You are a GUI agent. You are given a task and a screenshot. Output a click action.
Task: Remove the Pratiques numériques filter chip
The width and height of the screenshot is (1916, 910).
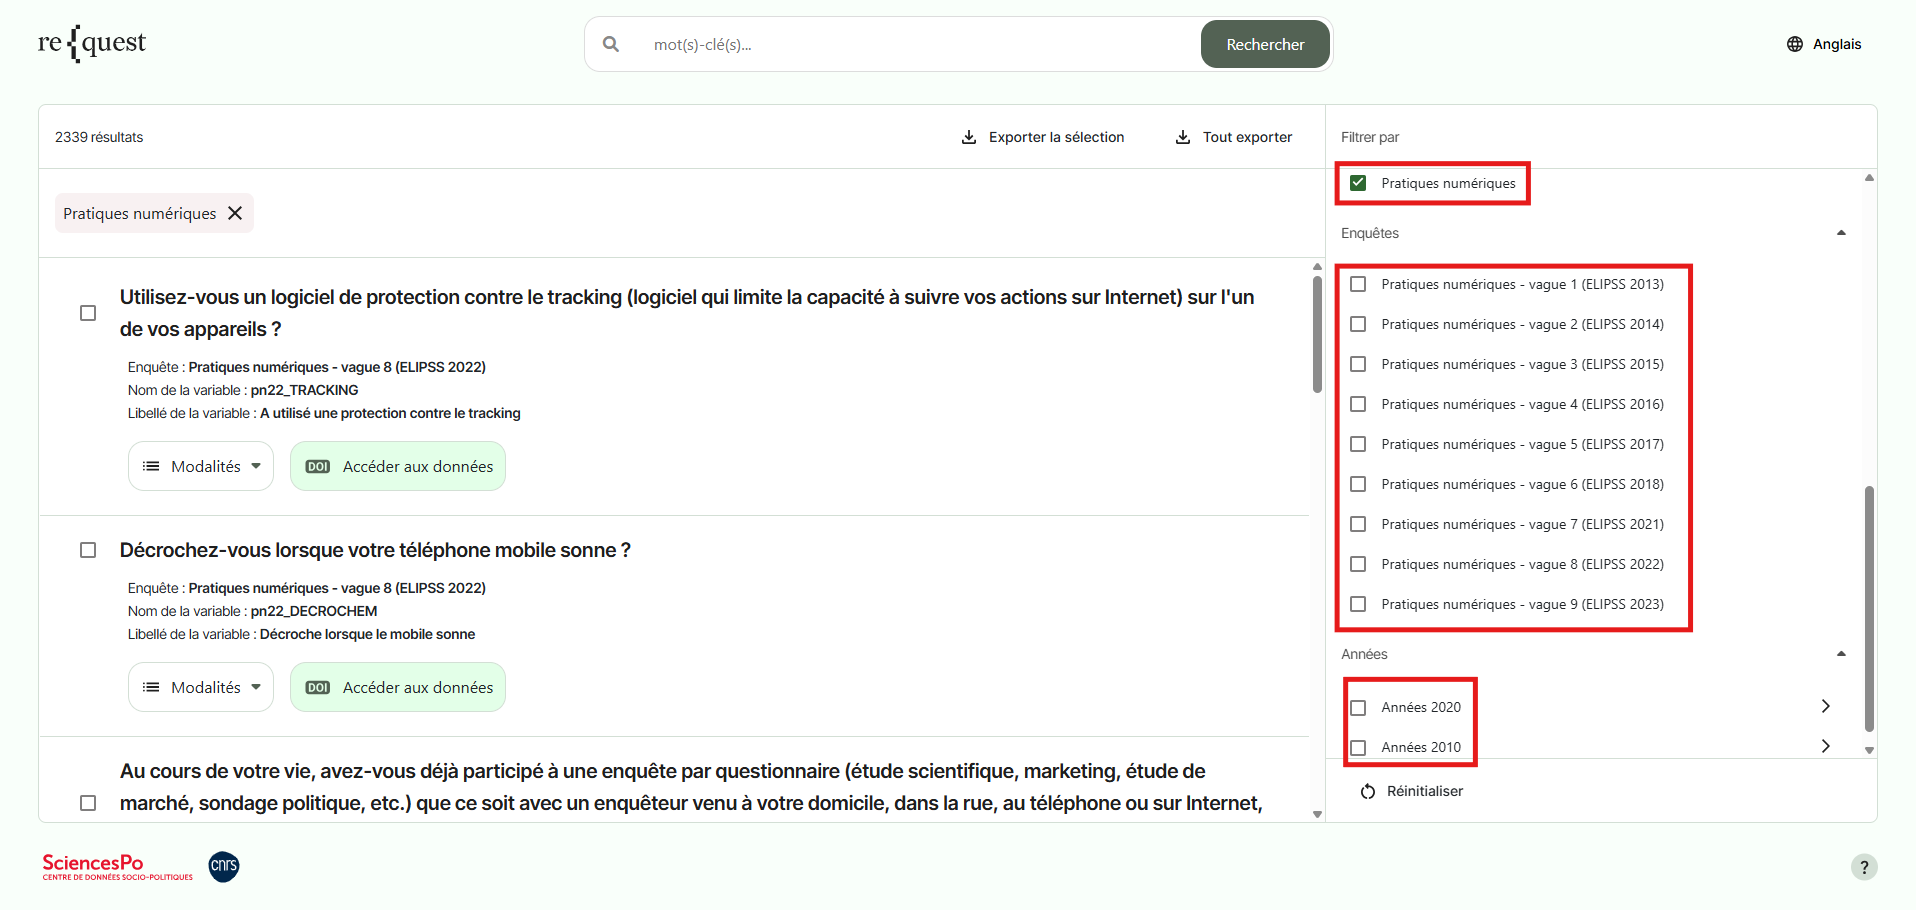(235, 213)
